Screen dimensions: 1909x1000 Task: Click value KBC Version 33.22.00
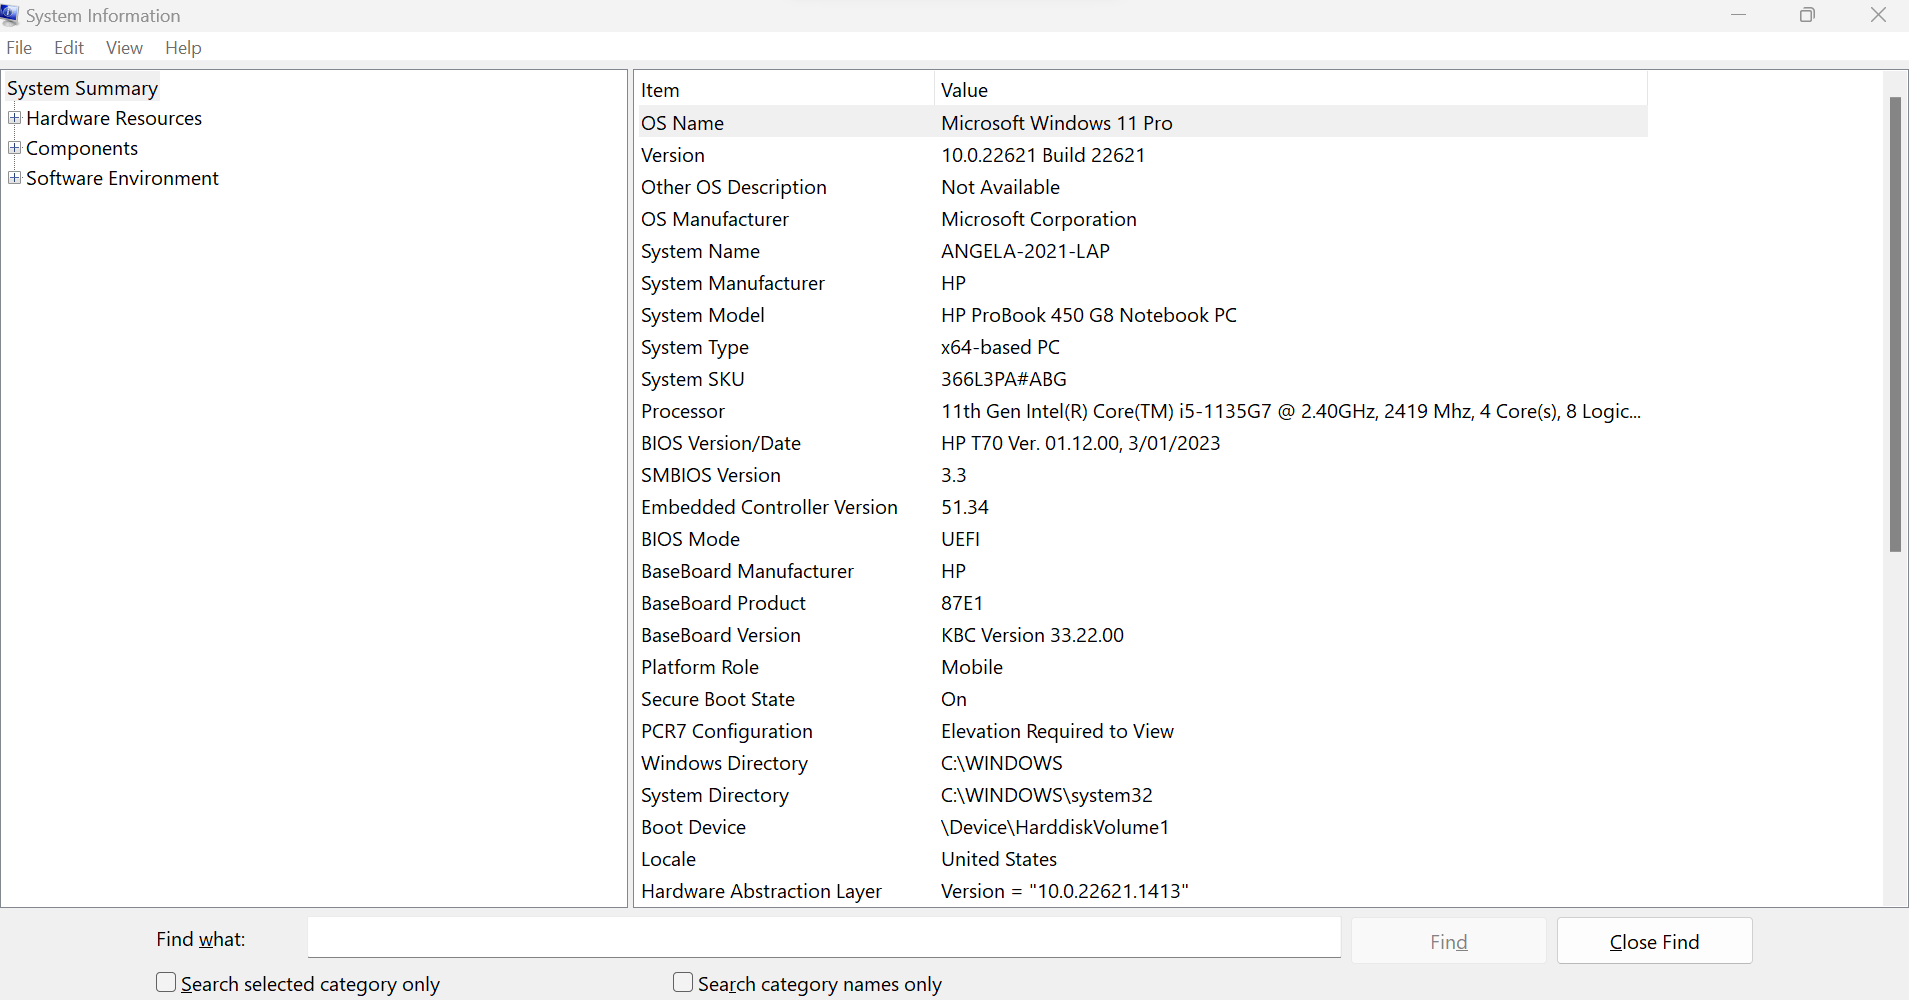point(1032,635)
